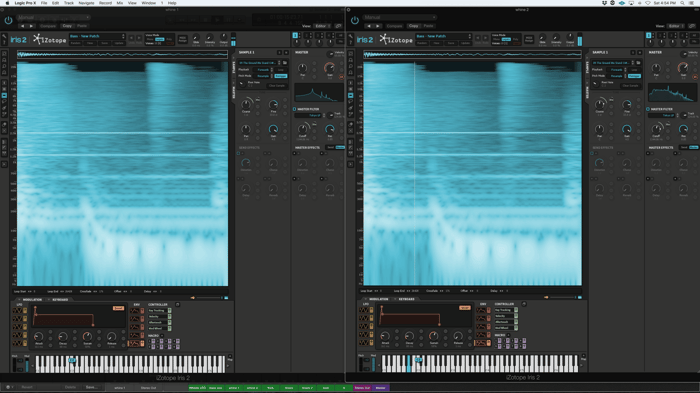The image size is (700, 393).
Task: Open the Manual preset dropdown in whine 1
Action: tap(54, 17)
